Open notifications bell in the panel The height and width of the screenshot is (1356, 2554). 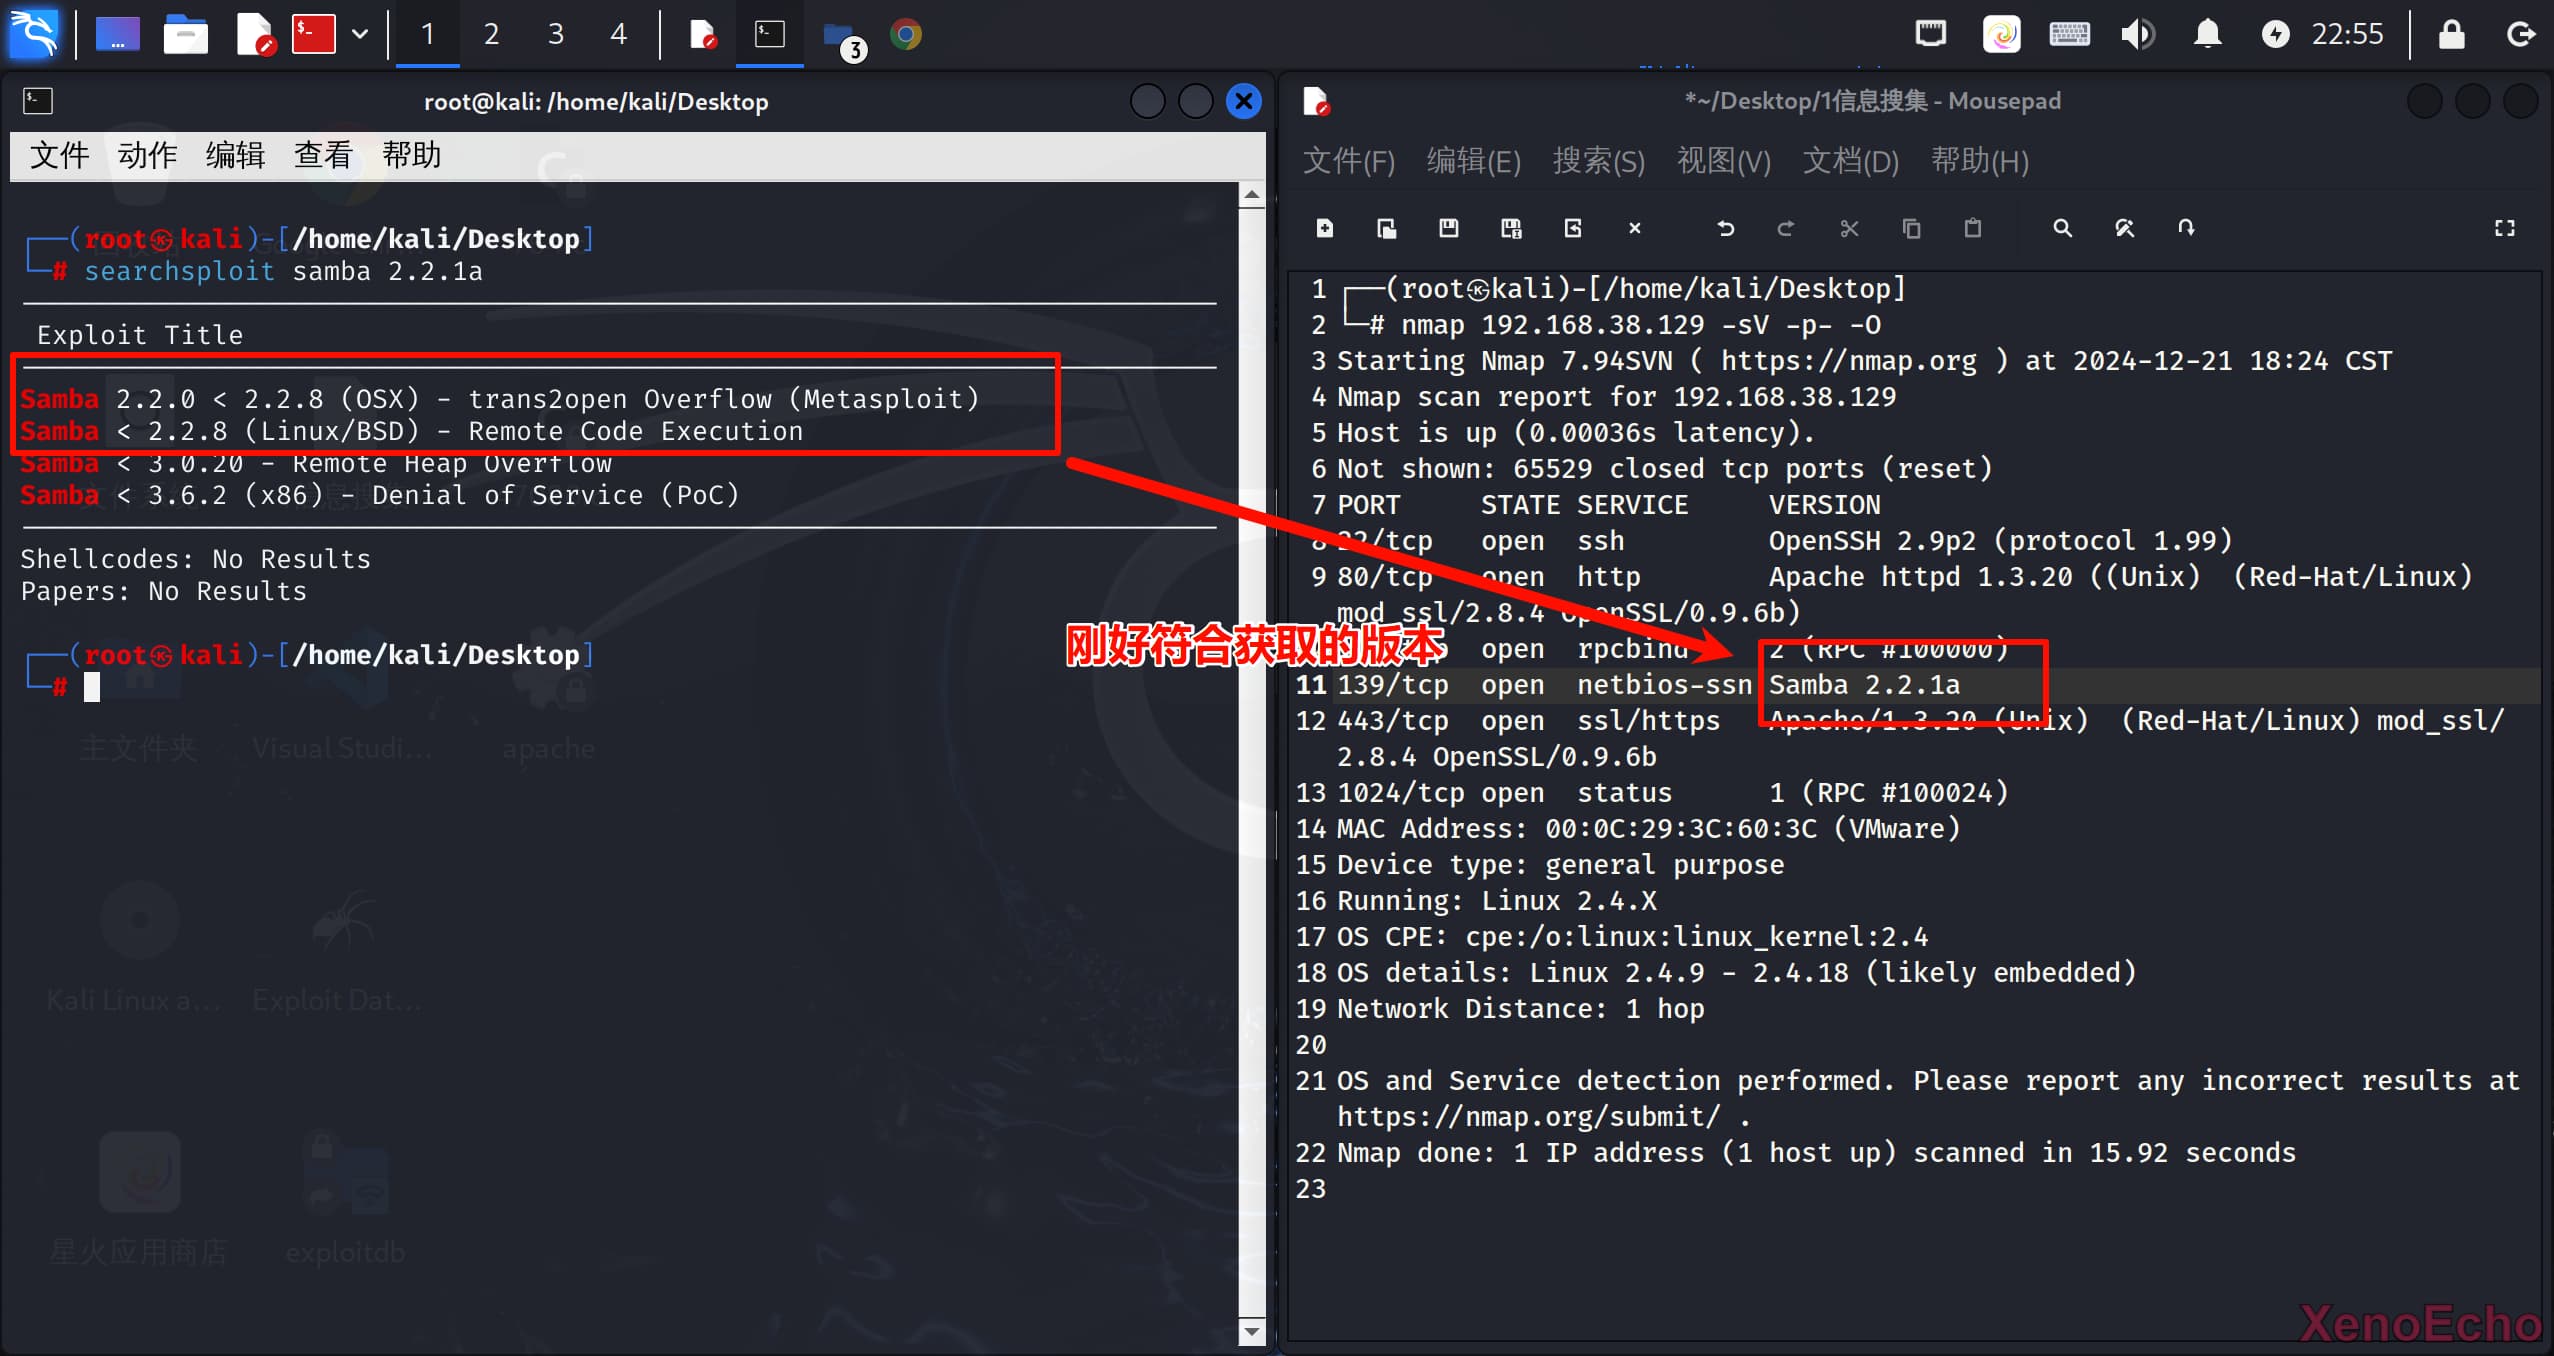coord(2207,35)
